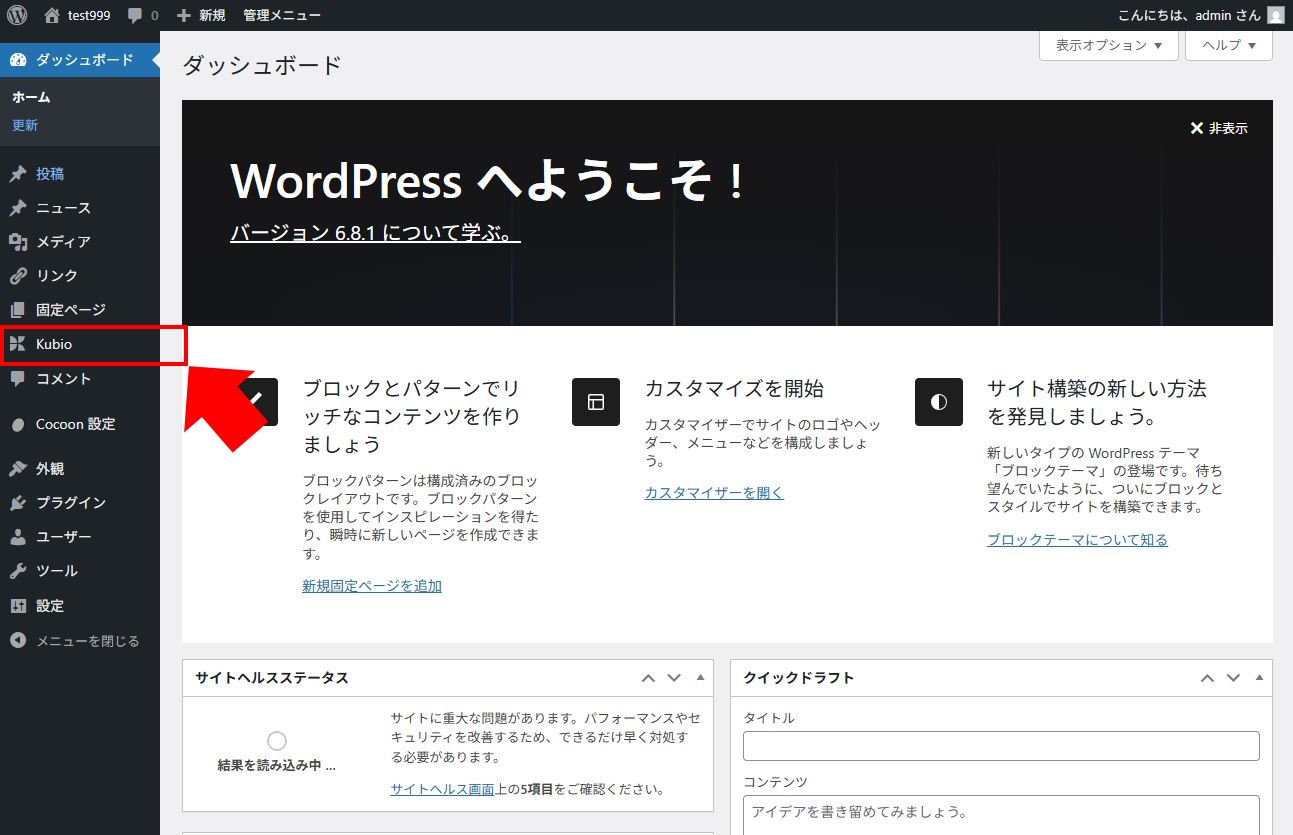Click the カスタマイズ layout square icon
The height and width of the screenshot is (835, 1293).
[596, 402]
